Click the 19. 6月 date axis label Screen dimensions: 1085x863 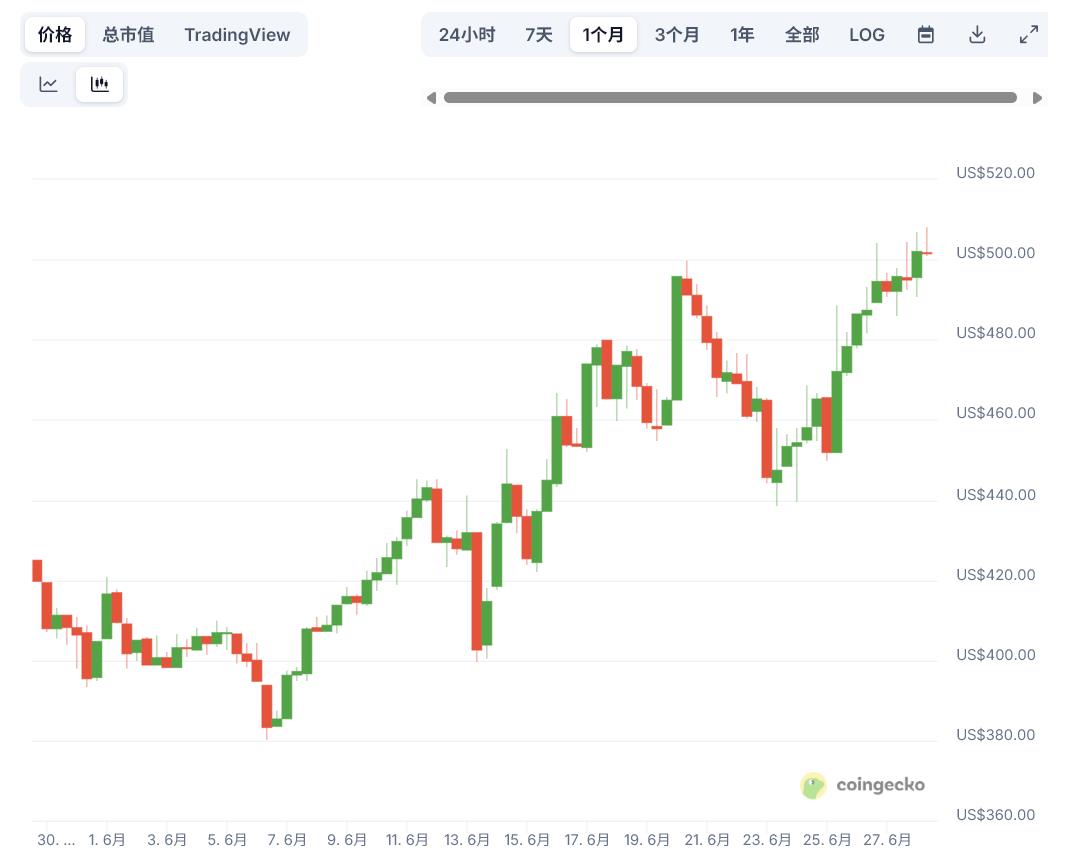click(646, 840)
